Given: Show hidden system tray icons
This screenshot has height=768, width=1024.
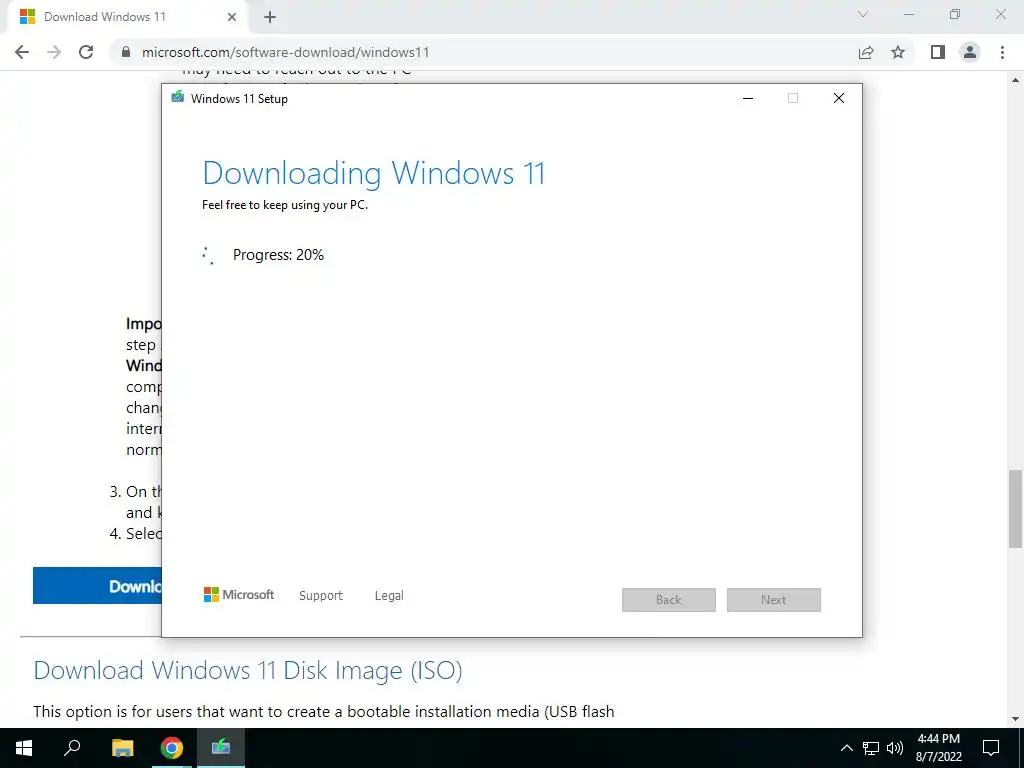Looking at the screenshot, I should tap(846, 748).
